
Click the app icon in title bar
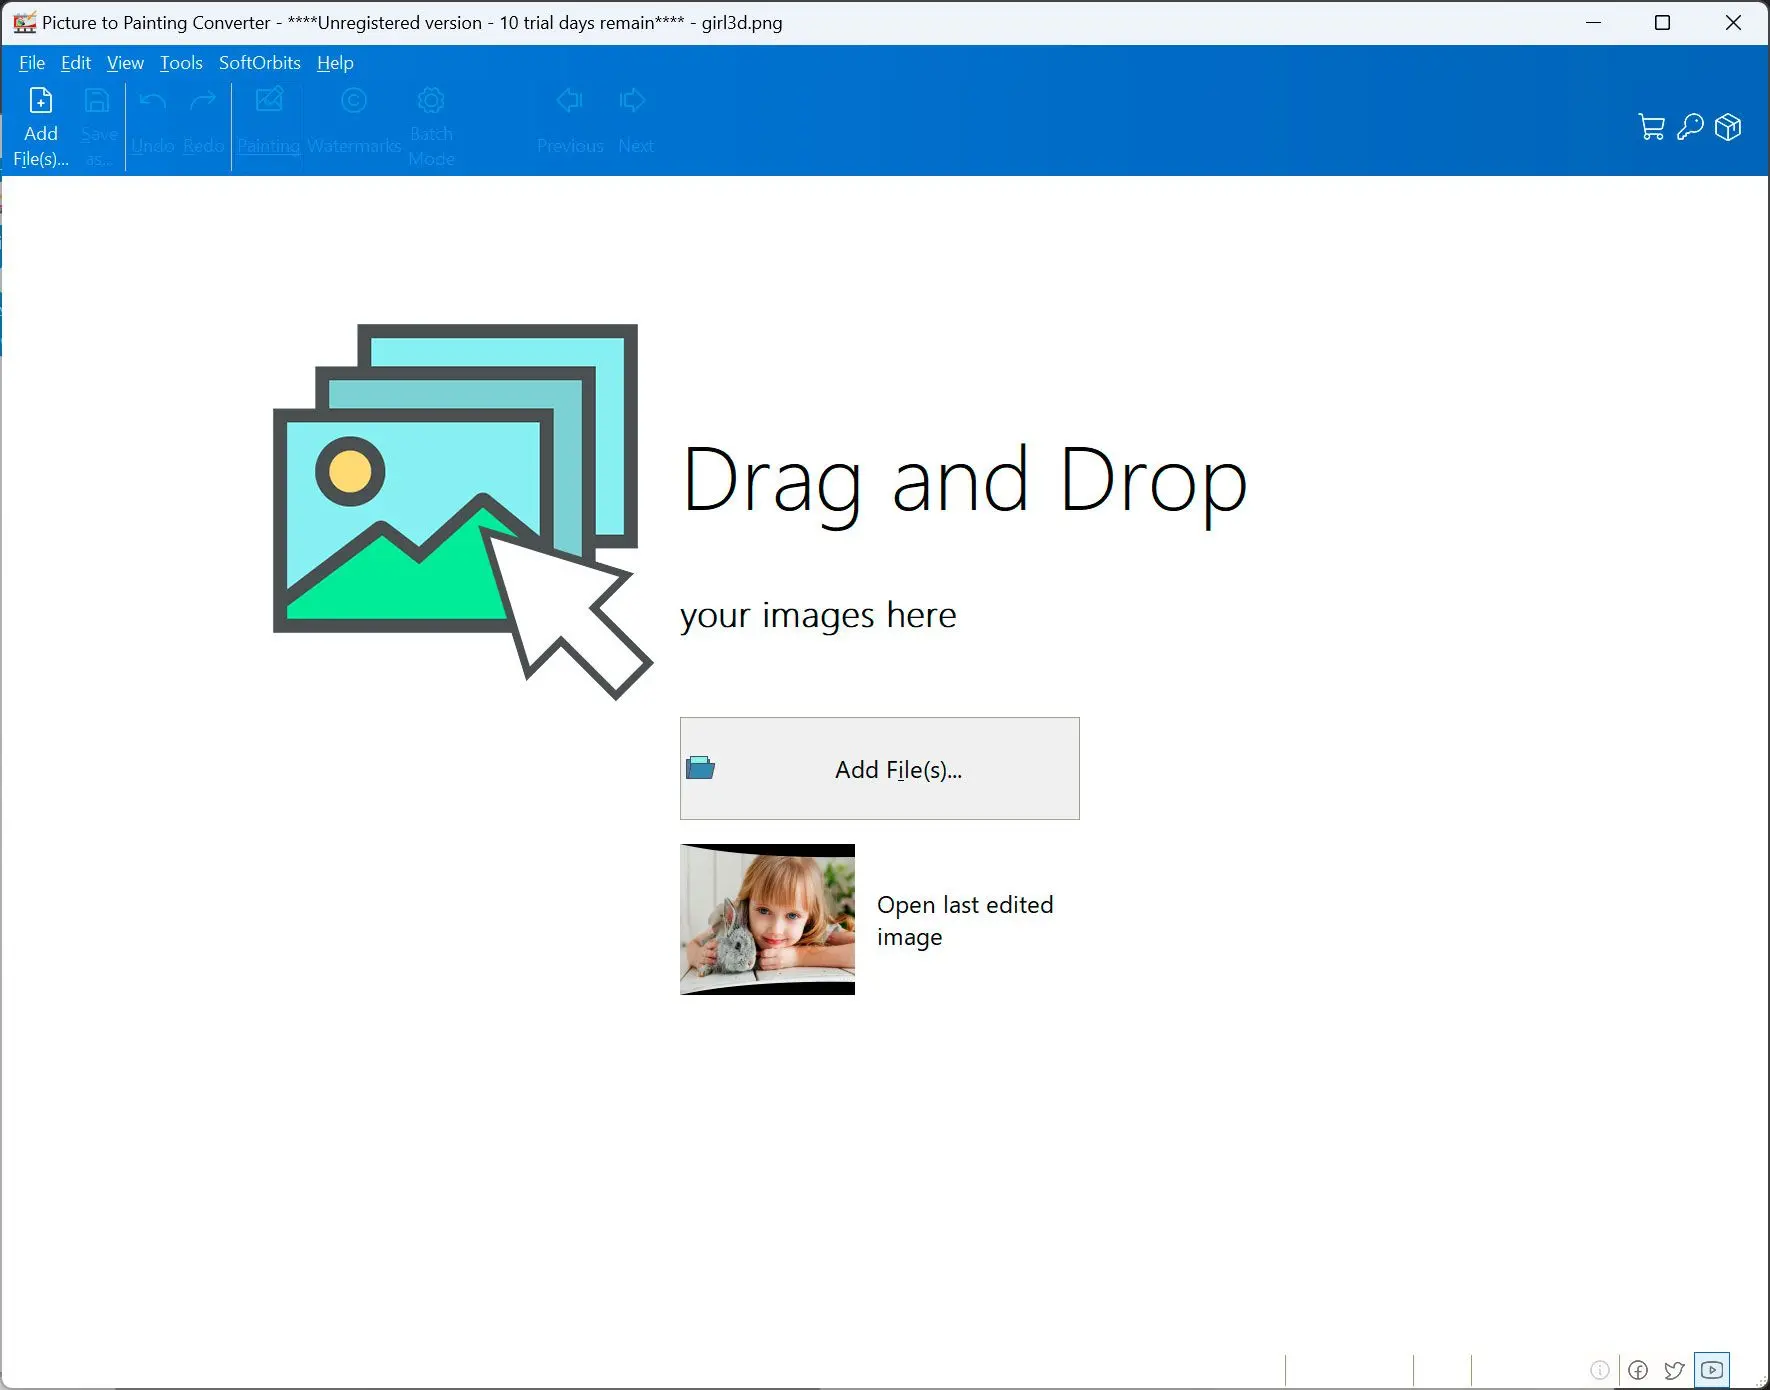pos(24,22)
